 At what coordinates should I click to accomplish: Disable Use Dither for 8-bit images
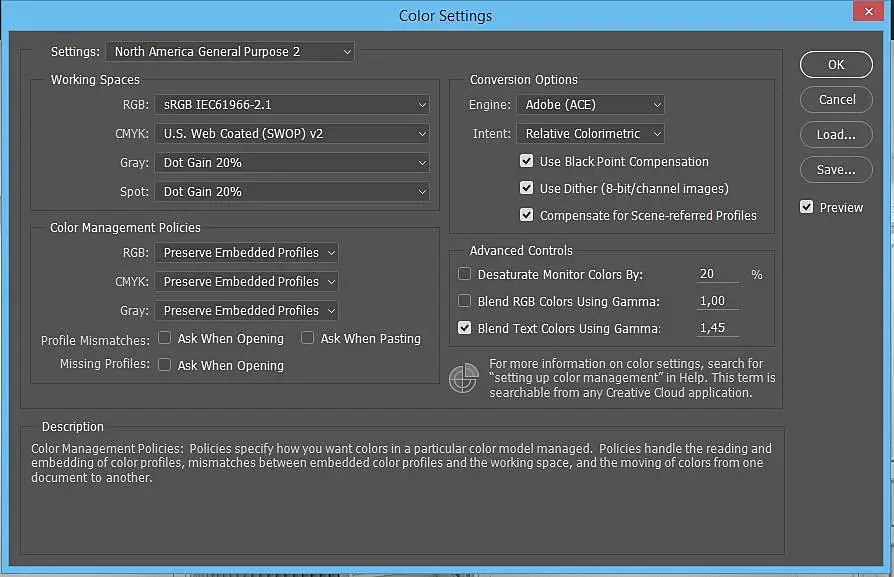pyautogui.click(x=527, y=188)
